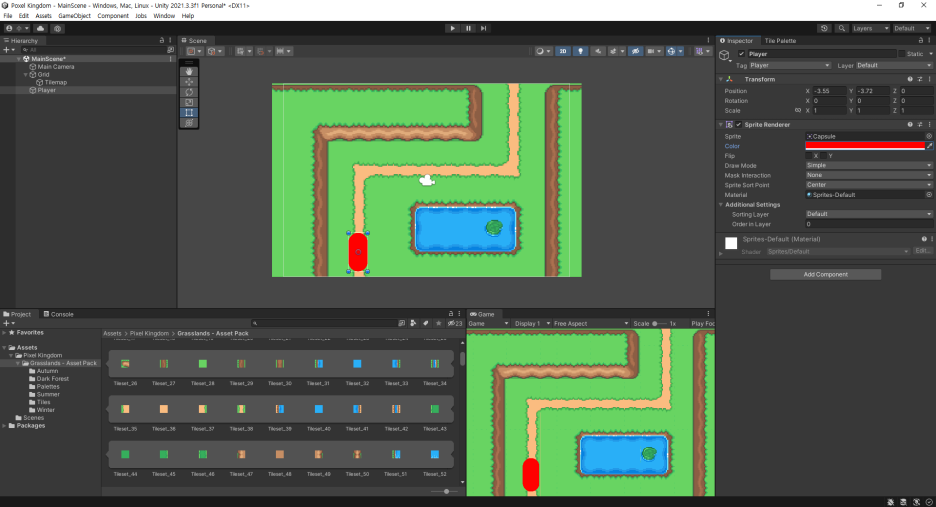Select the Move tool in Scene view
Screen dimensions: 936x507
coord(189,82)
